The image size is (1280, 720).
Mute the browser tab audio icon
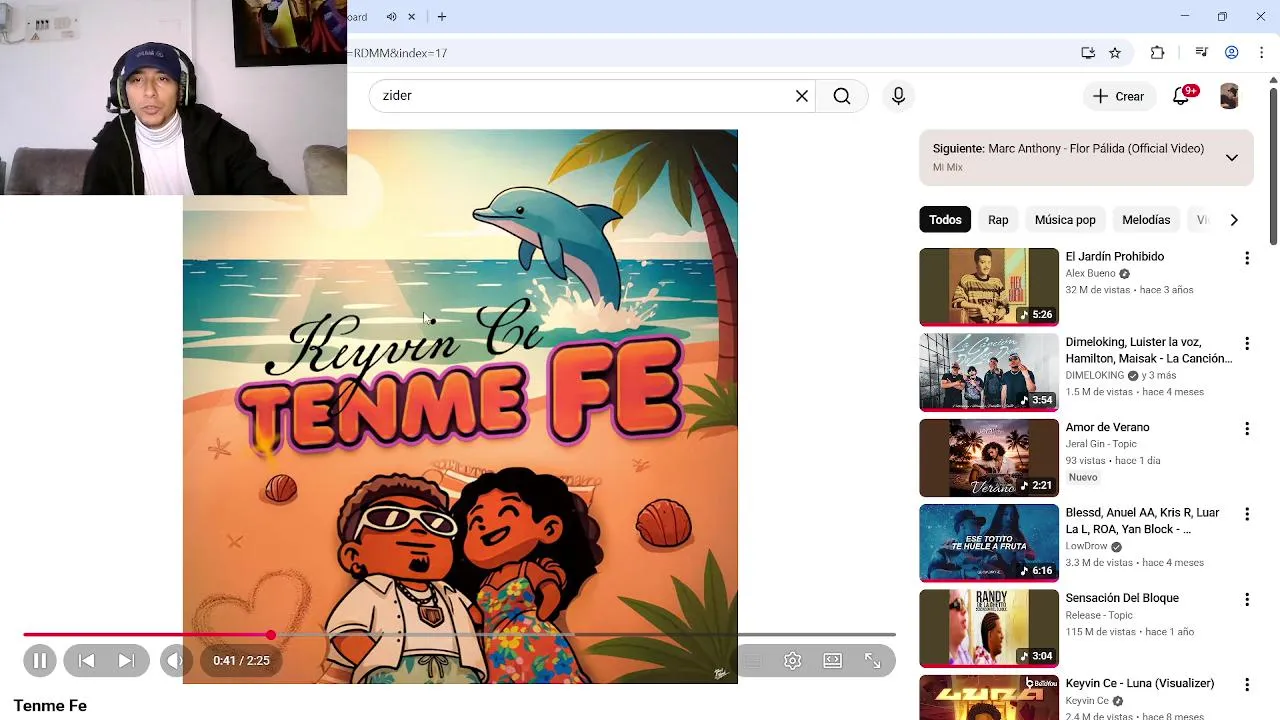(x=391, y=17)
